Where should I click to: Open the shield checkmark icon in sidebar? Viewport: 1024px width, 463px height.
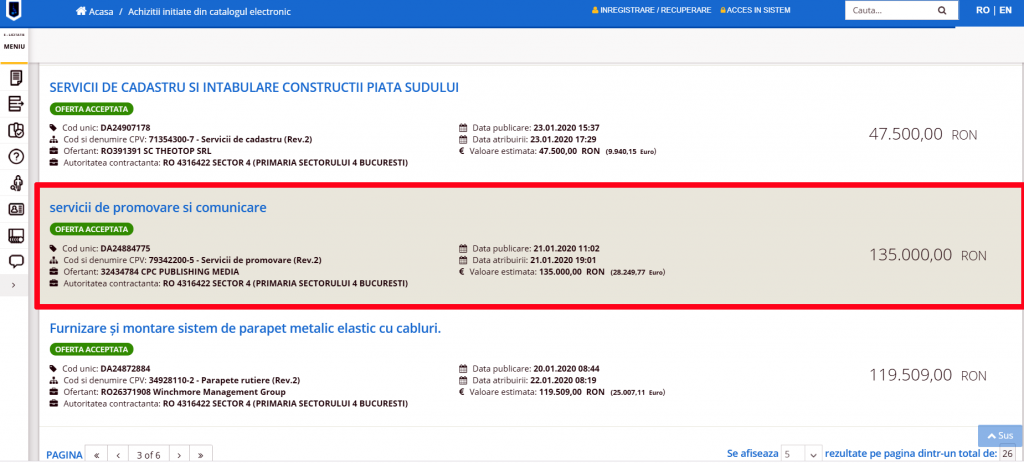coord(16,130)
